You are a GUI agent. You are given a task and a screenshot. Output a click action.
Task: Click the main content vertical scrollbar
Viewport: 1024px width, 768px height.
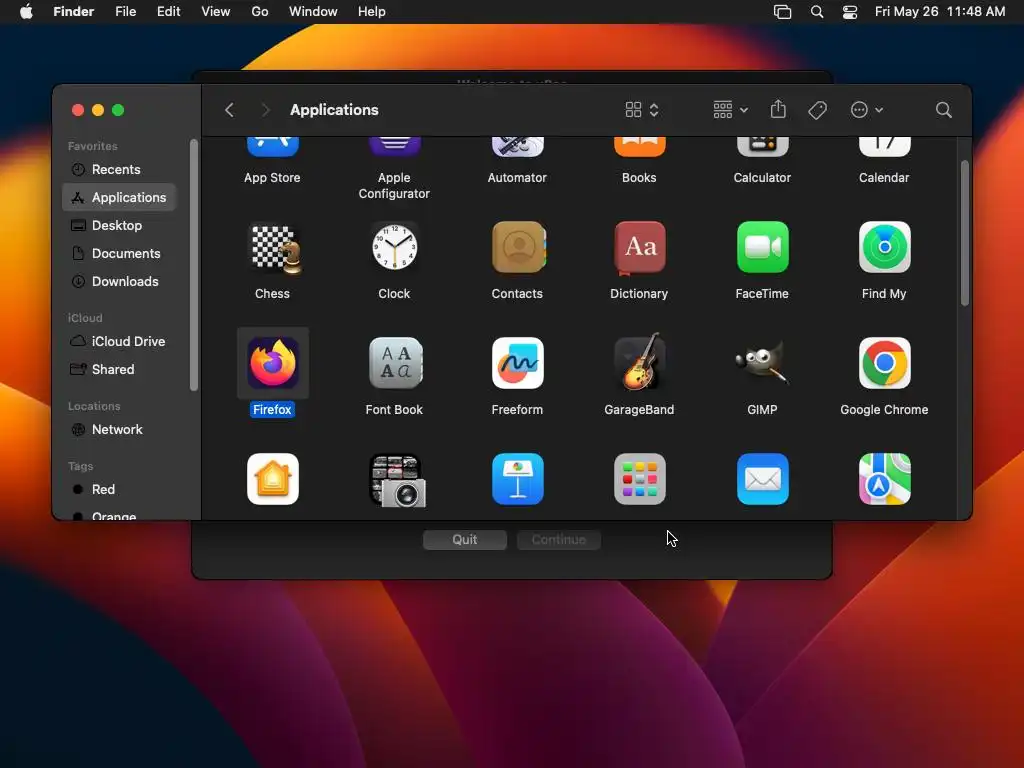[964, 232]
